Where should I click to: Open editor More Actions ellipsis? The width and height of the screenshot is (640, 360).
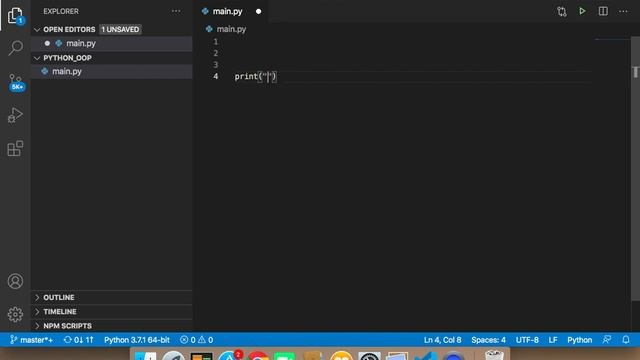pos(623,11)
